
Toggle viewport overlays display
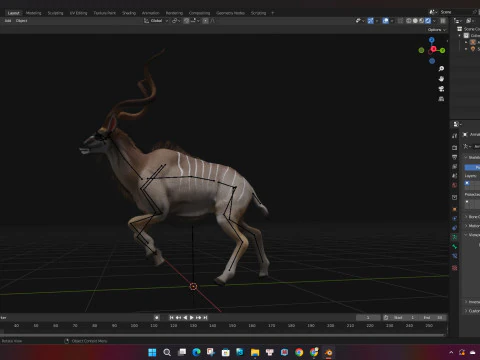point(386,21)
